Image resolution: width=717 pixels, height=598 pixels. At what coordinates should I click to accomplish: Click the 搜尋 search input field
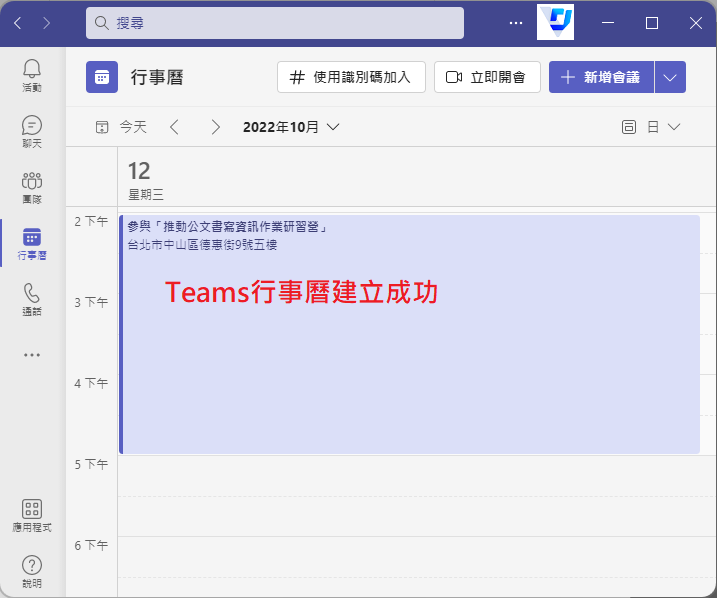click(x=275, y=23)
